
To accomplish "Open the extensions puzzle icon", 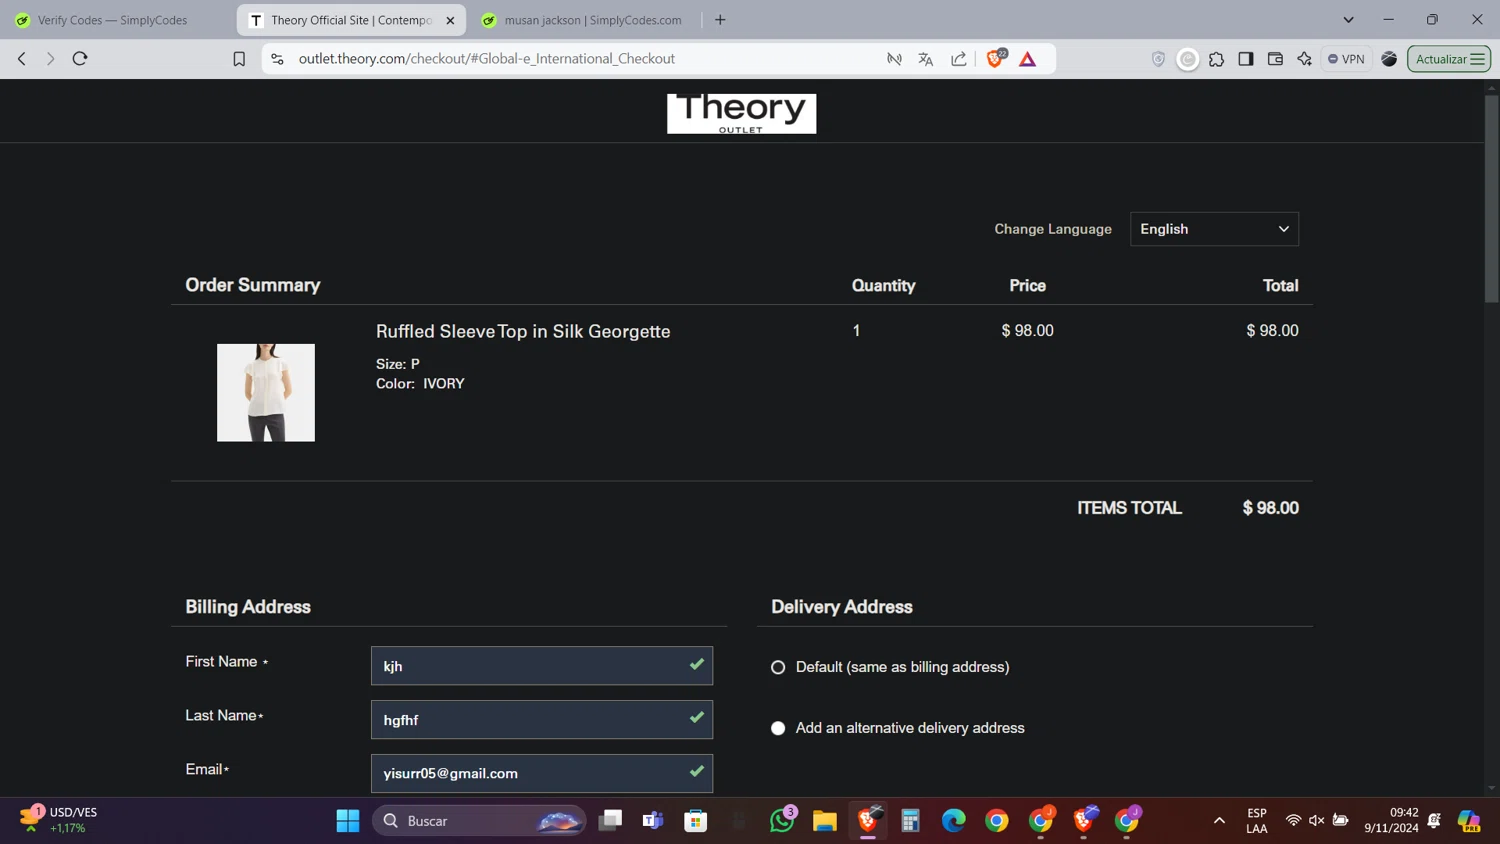I will click(x=1216, y=59).
